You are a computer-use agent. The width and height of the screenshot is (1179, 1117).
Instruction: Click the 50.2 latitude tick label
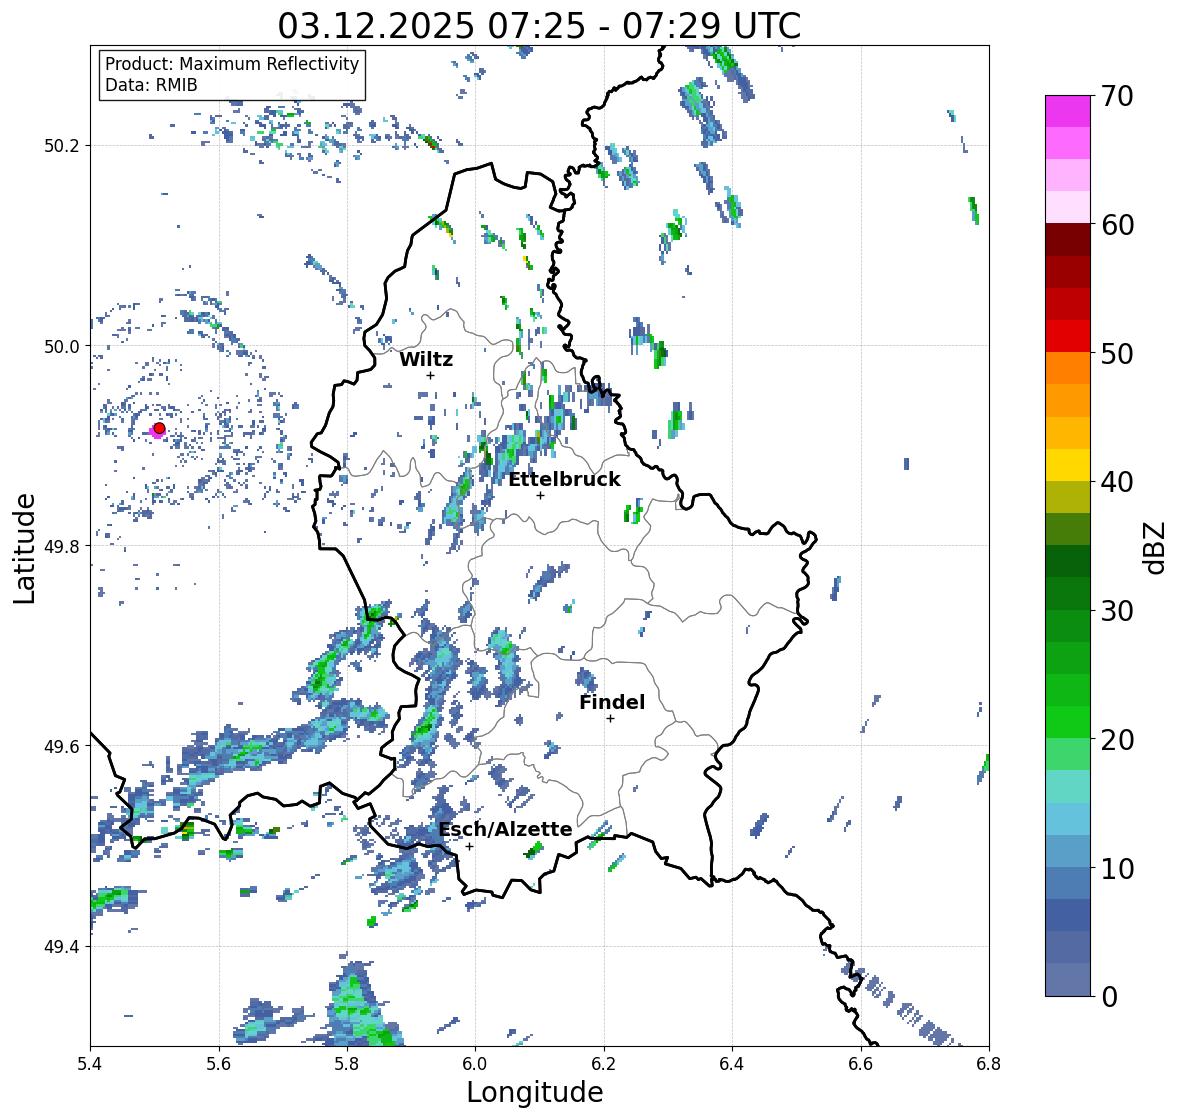point(62,146)
